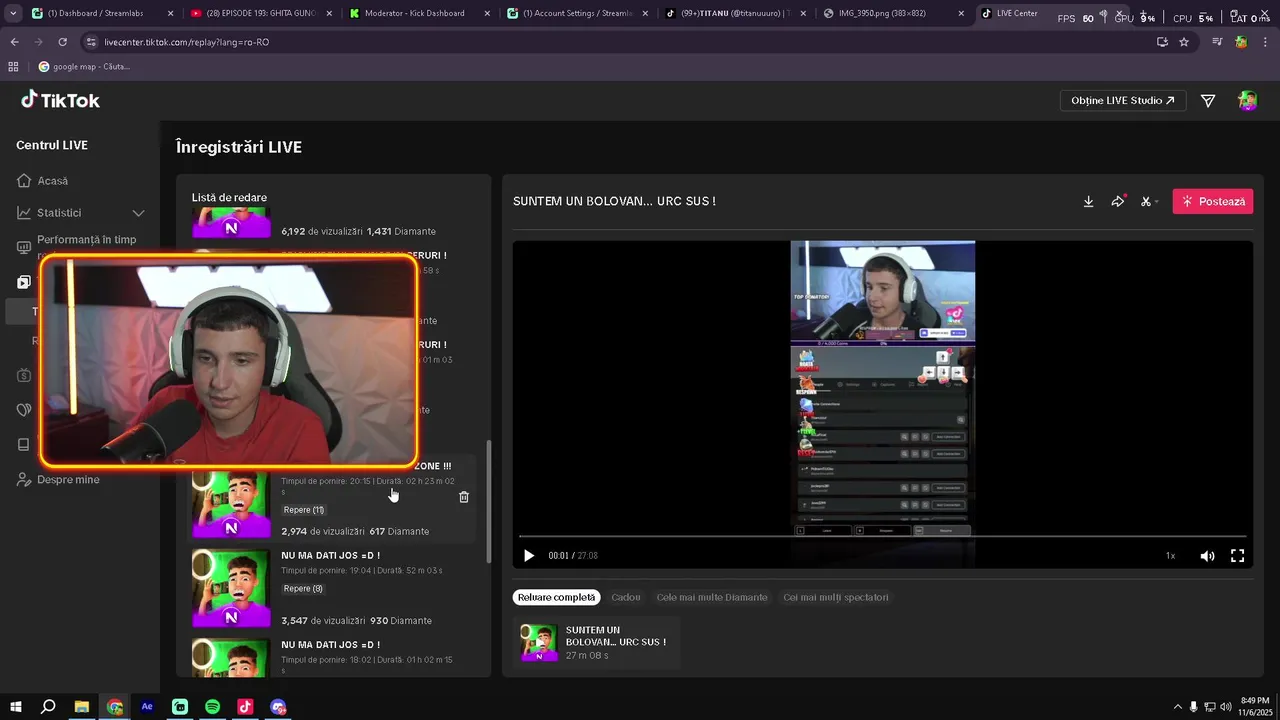Switch to Account Settings / Streamlabs tab
Image resolution: width=1280 pixels, height=720 pixels.
[x=578, y=14]
